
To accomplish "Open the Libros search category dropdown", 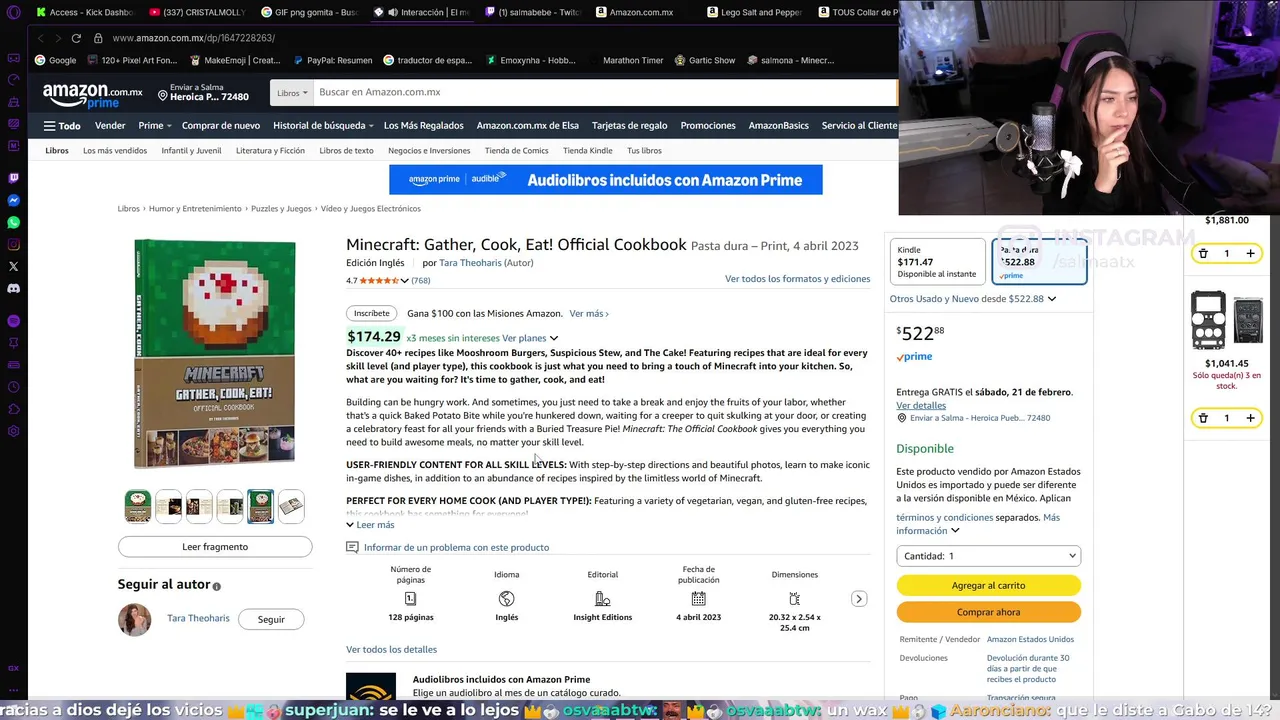I will (x=291, y=93).
